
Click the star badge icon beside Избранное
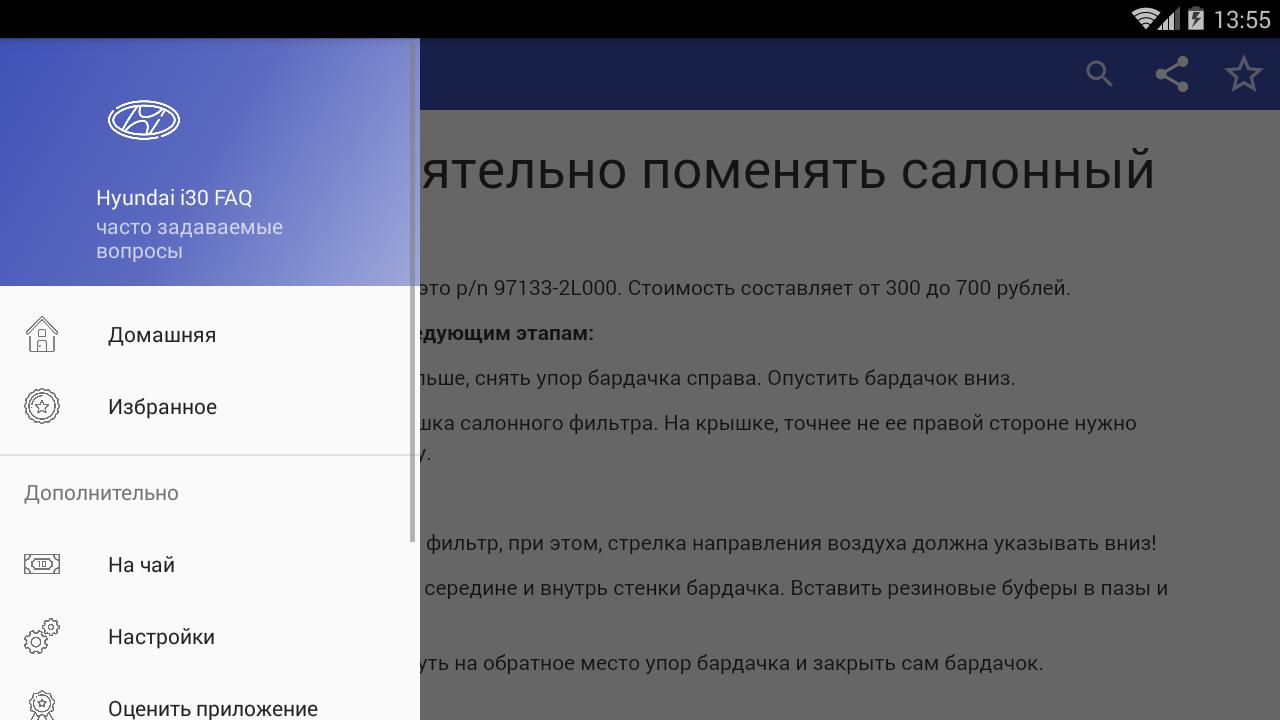click(42, 407)
